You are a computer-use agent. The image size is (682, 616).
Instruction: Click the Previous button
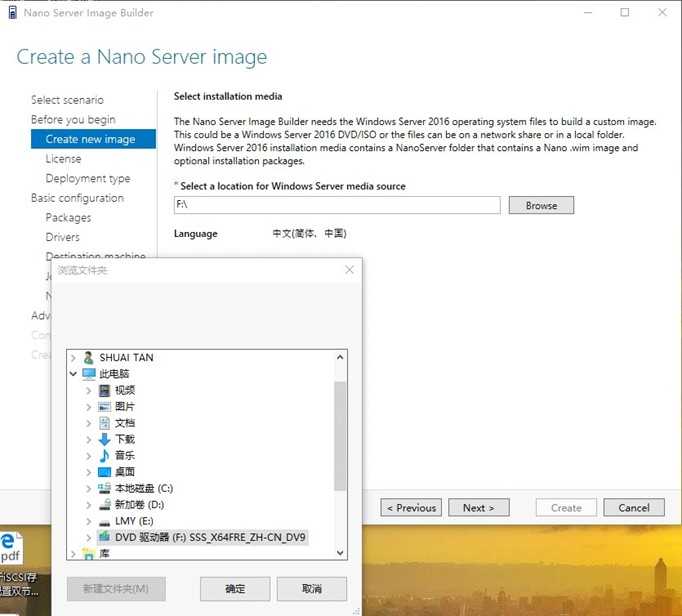(411, 508)
